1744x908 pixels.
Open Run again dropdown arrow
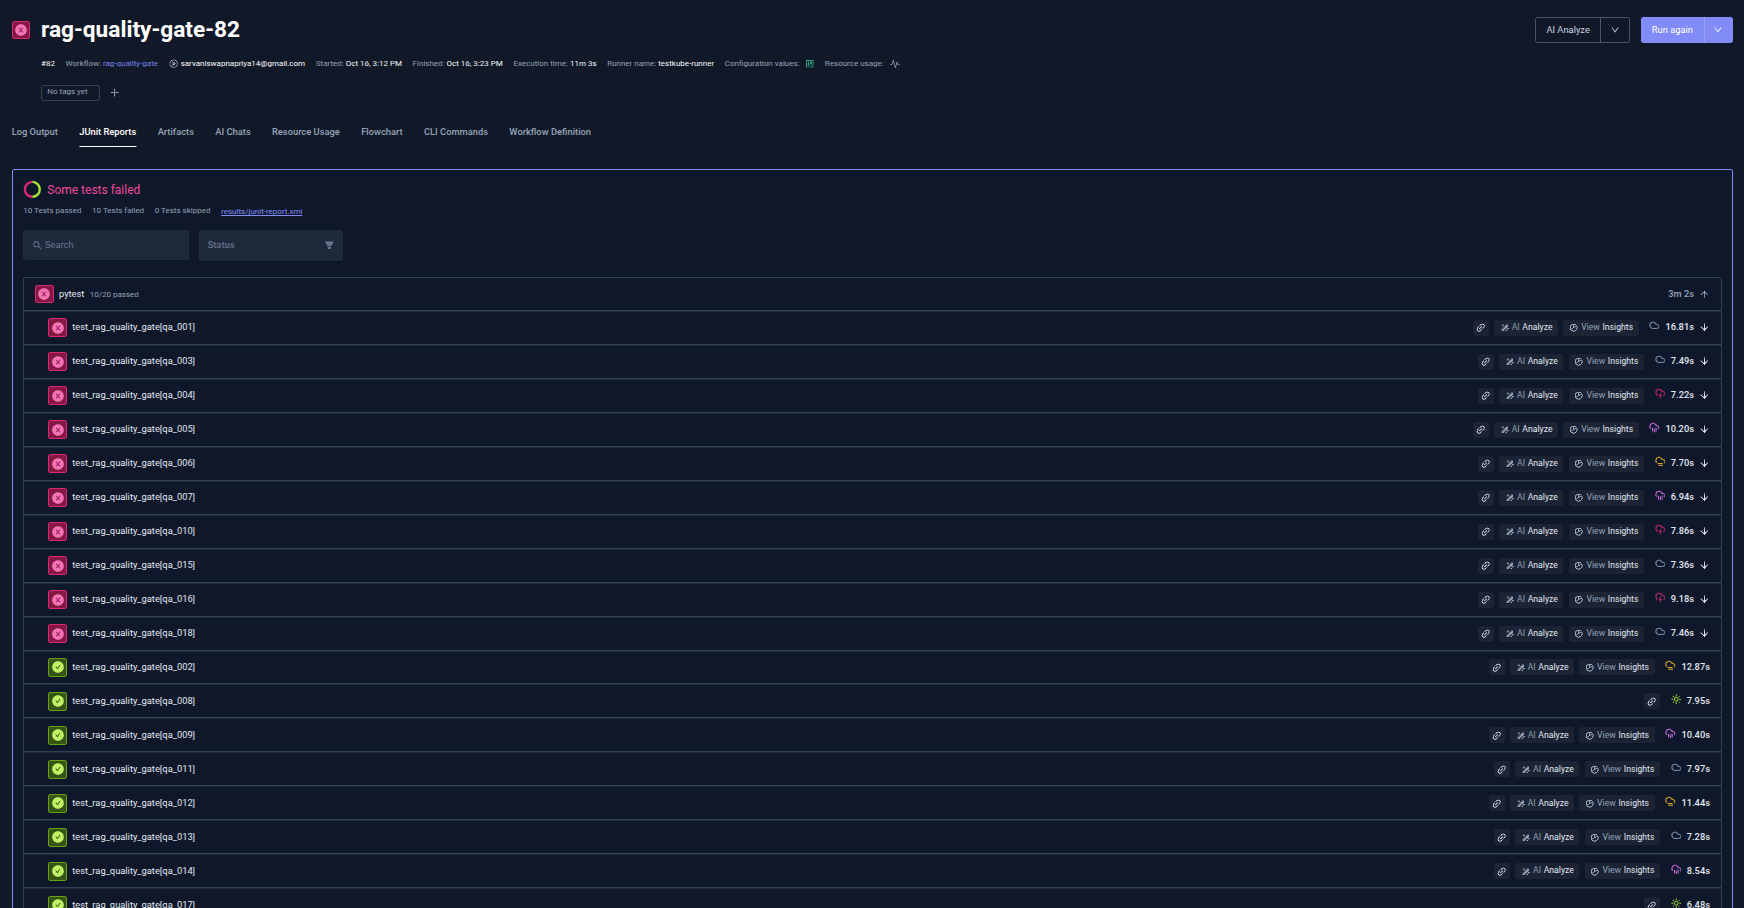coord(1718,30)
